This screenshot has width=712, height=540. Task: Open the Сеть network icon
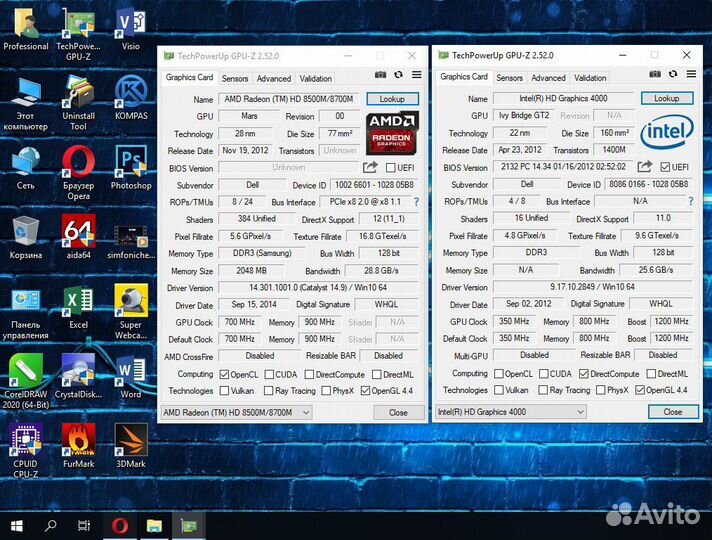(26, 168)
